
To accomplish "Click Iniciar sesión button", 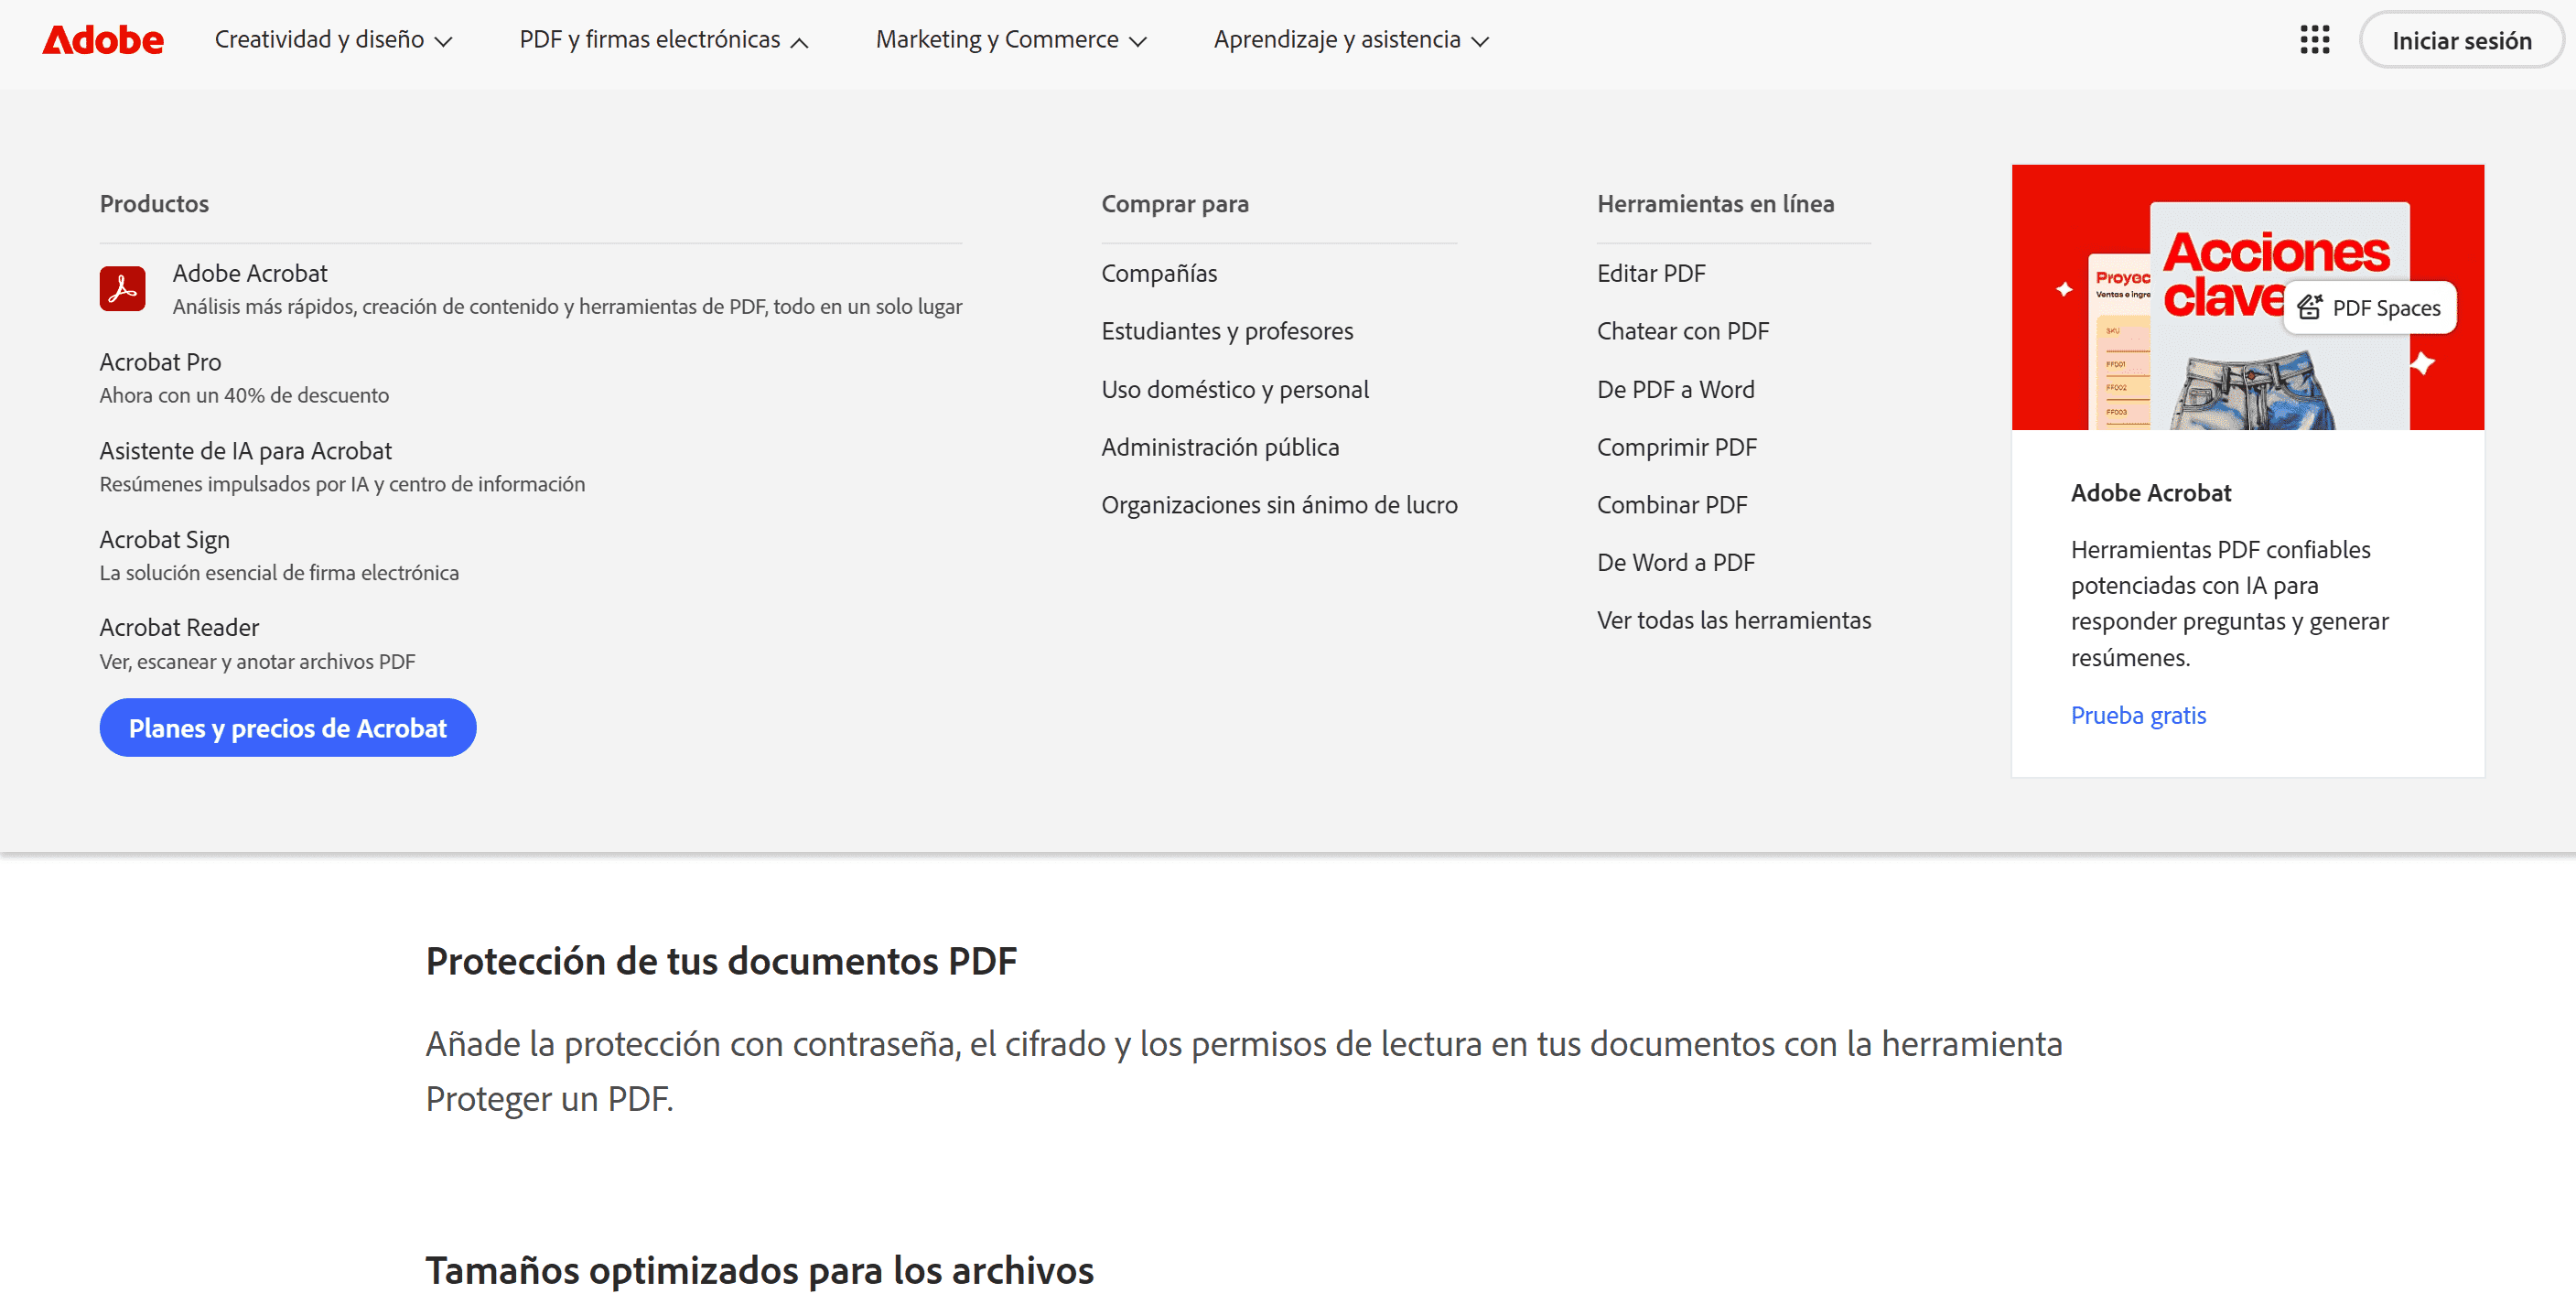I will point(2461,40).
